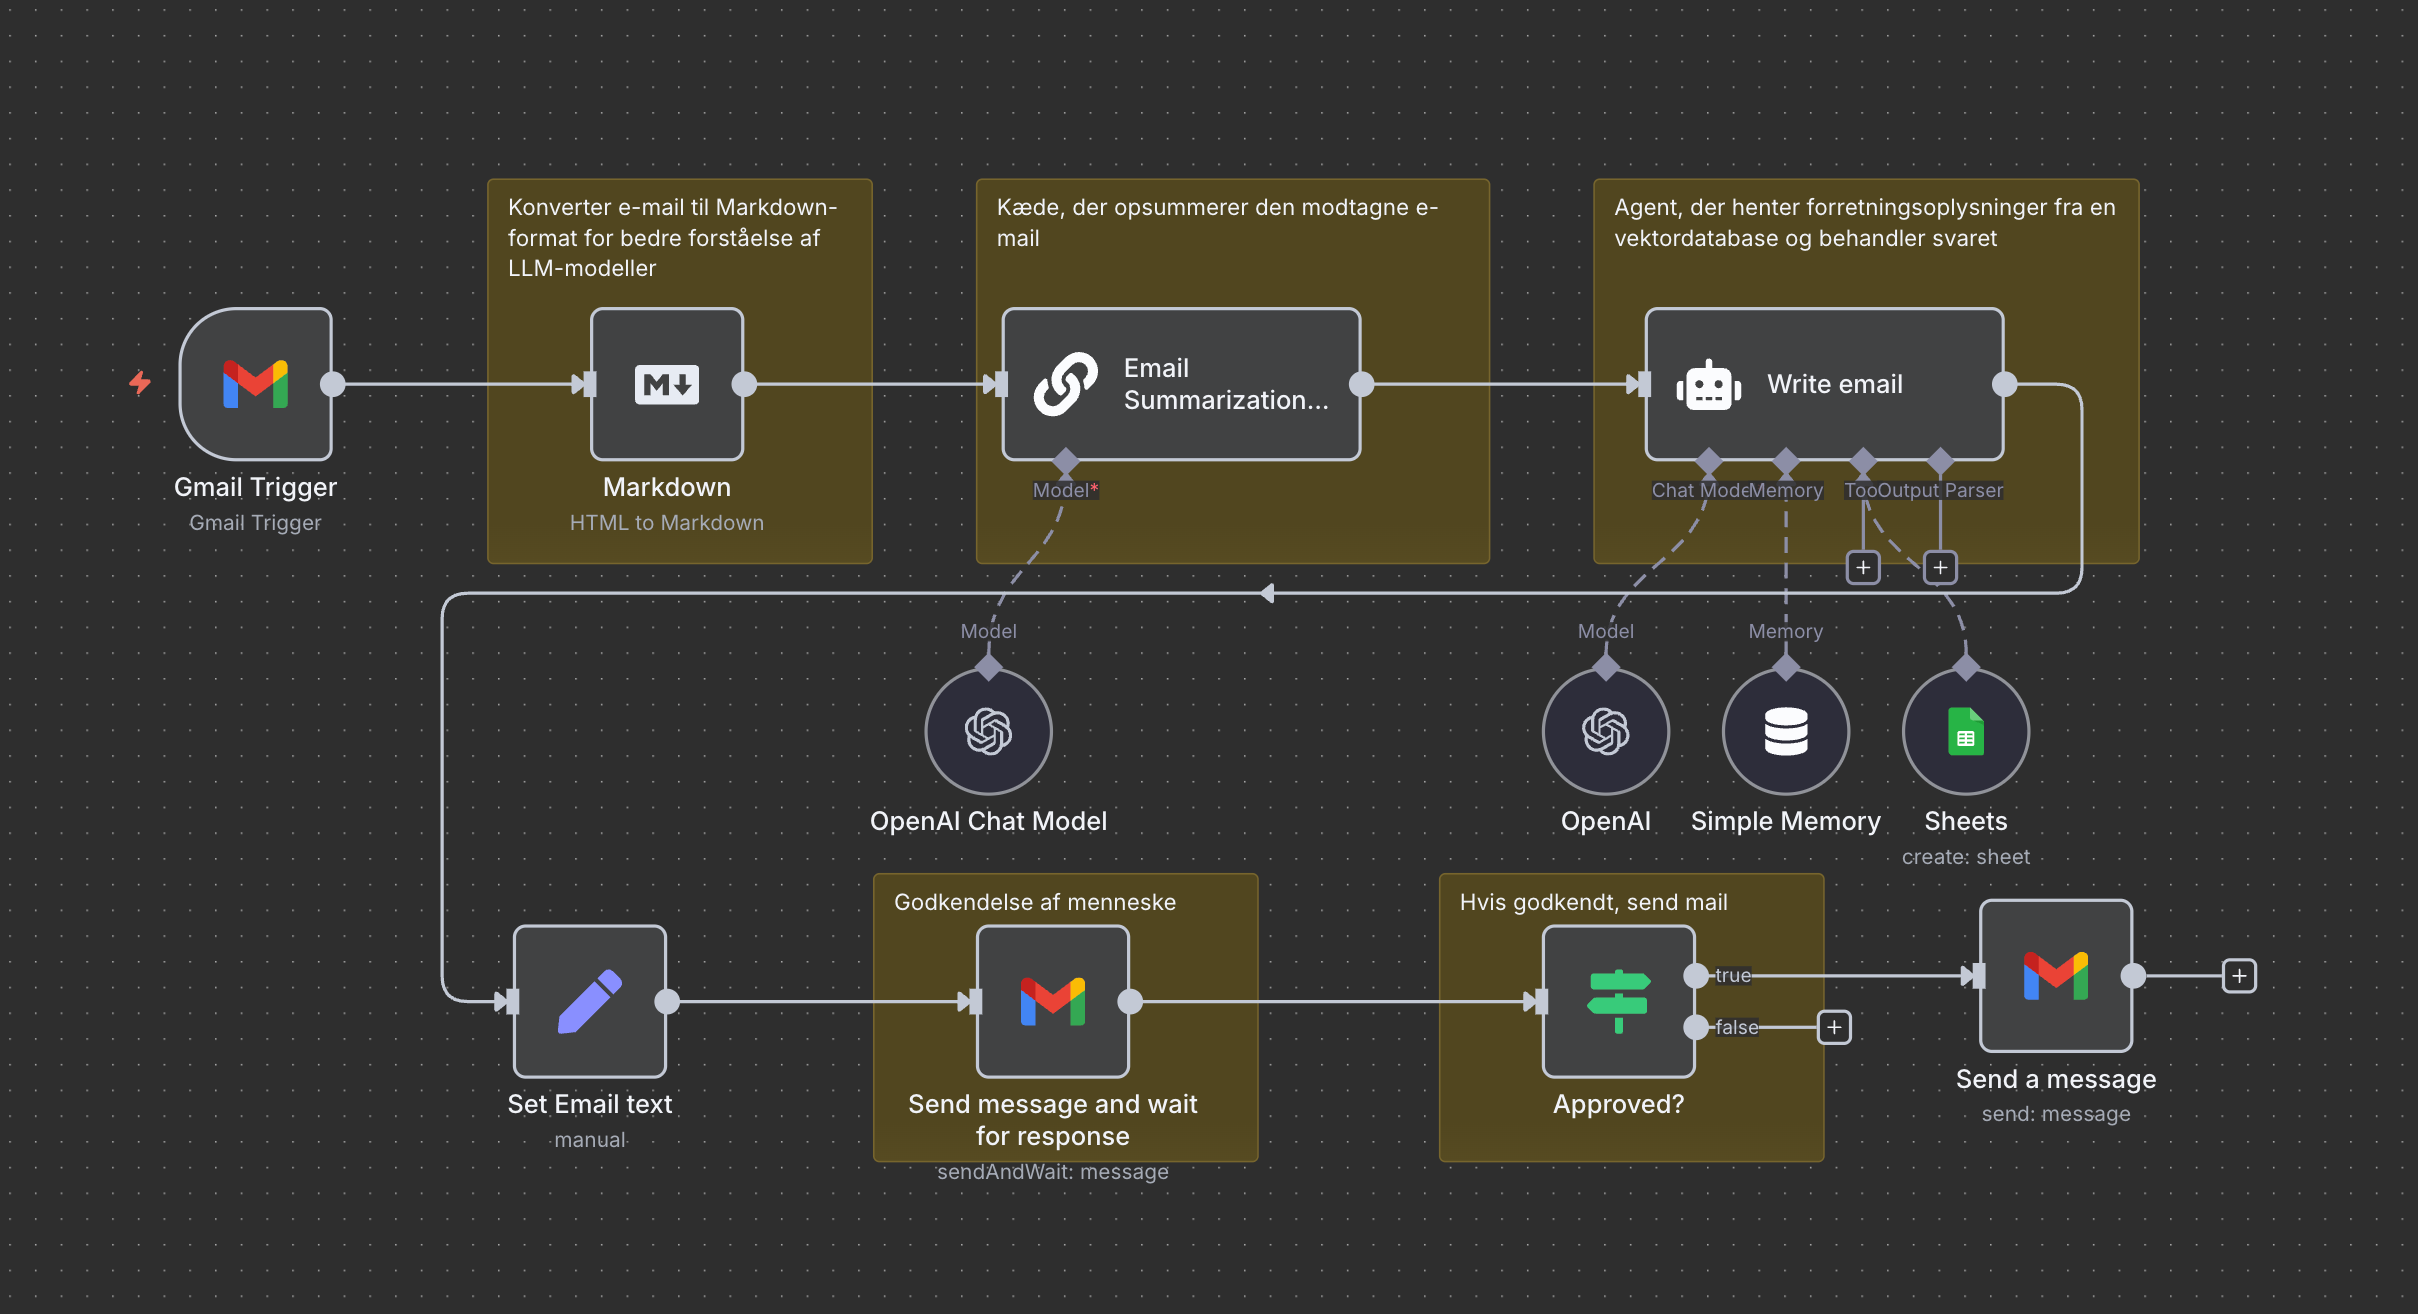2418x1314 pixels.
Task: Click the red trigger lightning bolt icon
Action: coord(140,382)
